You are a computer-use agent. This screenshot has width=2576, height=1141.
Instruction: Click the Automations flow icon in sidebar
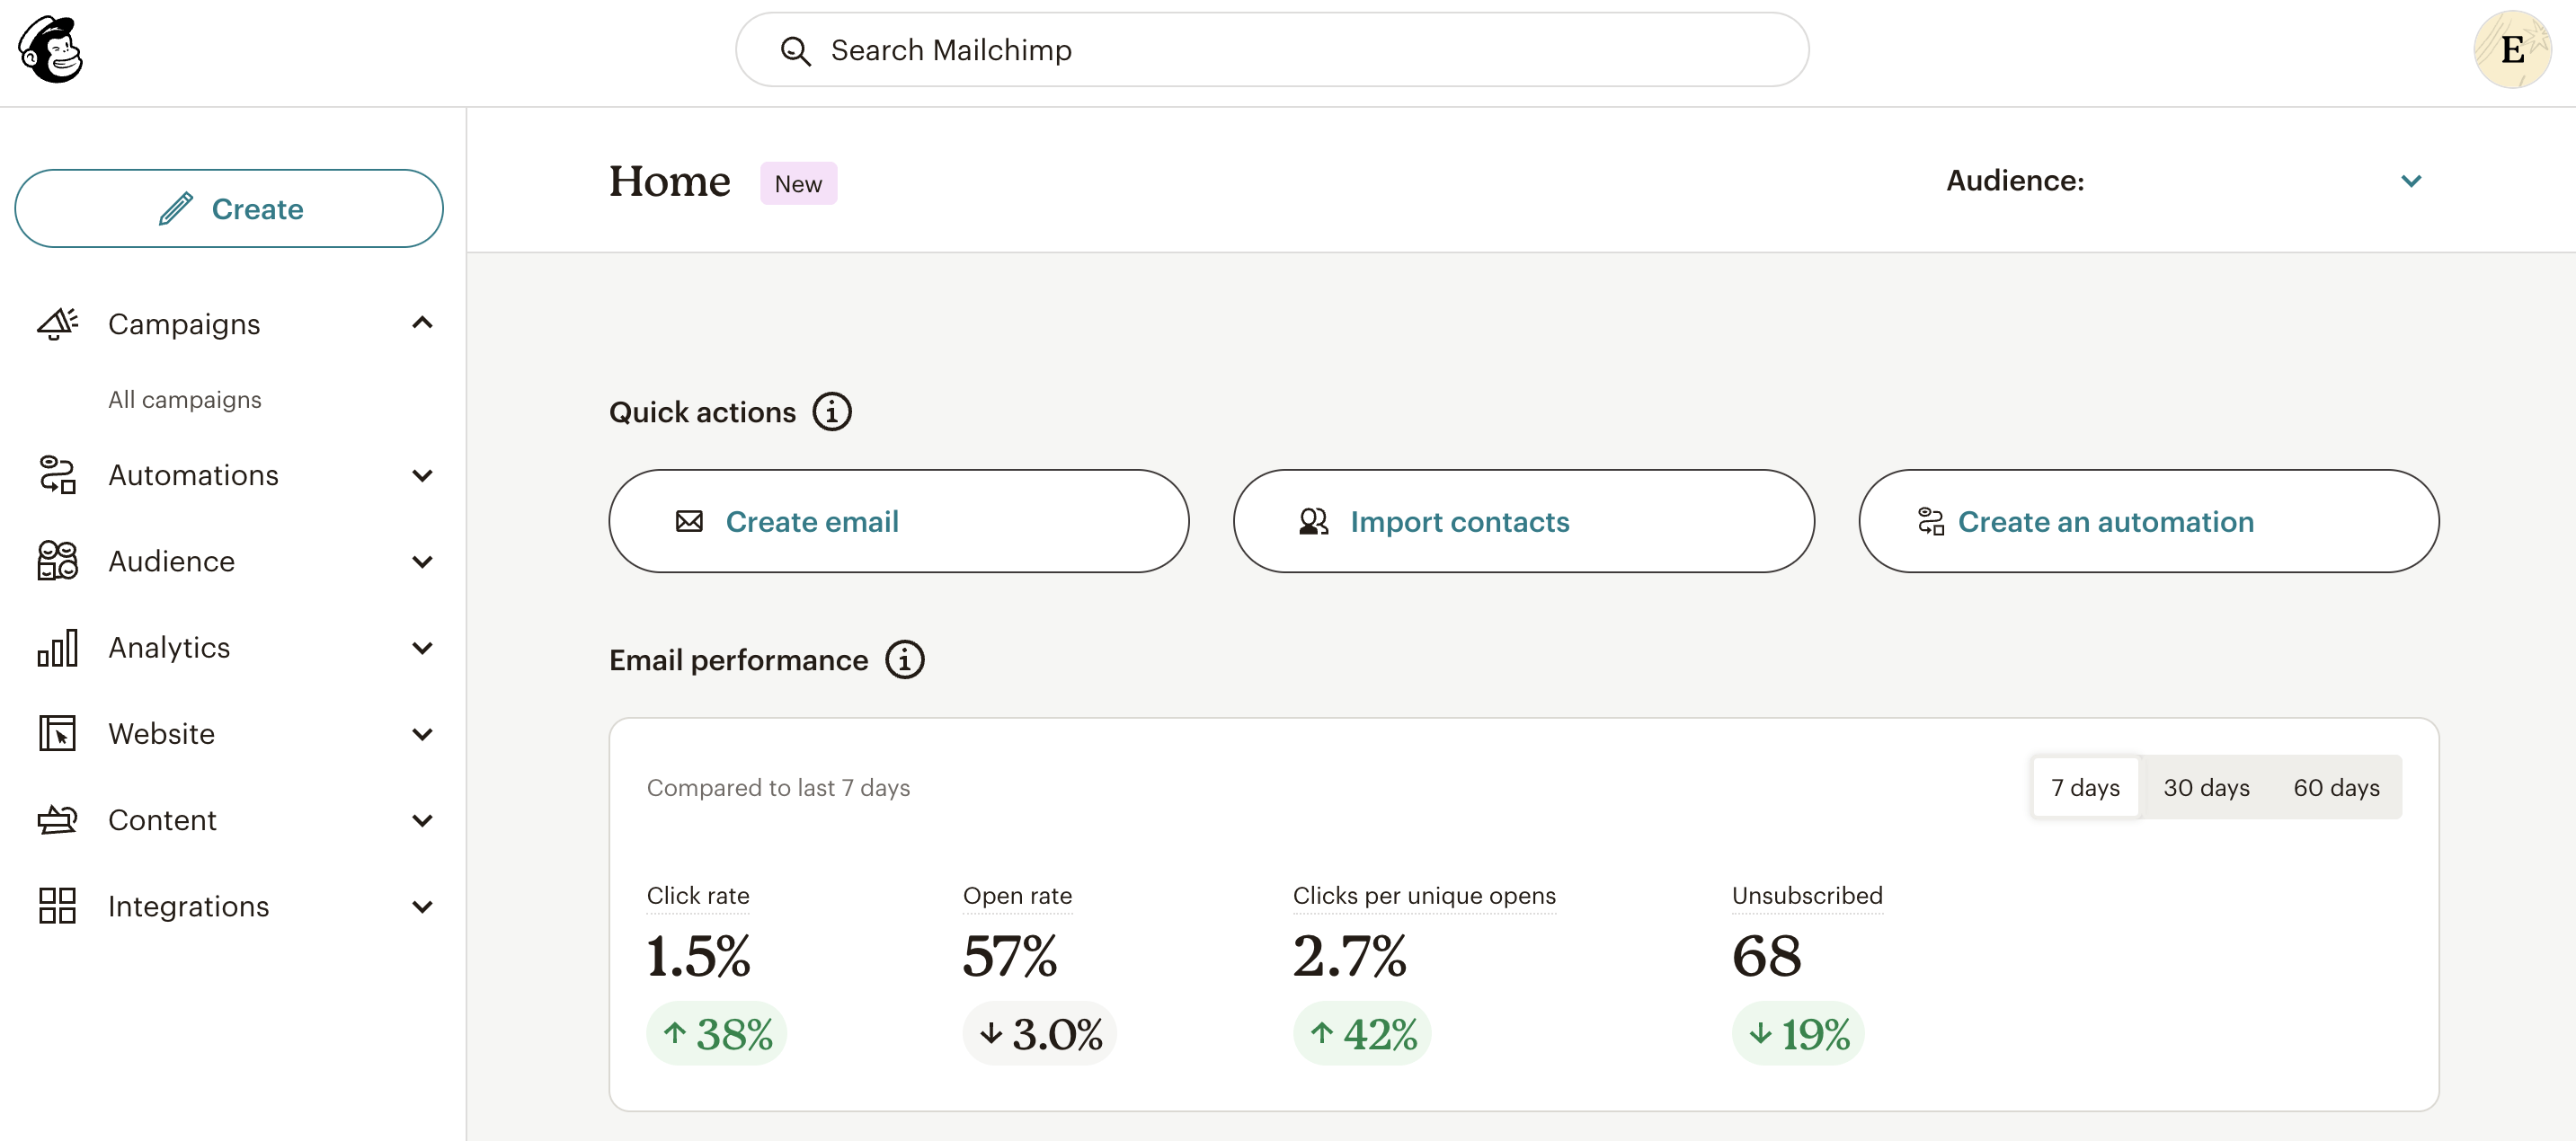coord(57,475)
